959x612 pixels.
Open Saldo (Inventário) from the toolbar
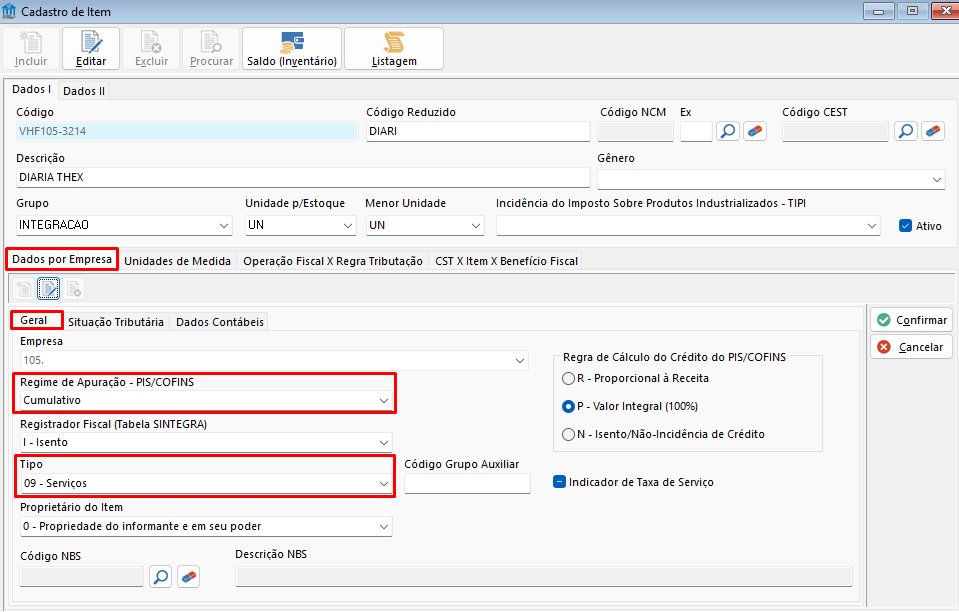292,48
